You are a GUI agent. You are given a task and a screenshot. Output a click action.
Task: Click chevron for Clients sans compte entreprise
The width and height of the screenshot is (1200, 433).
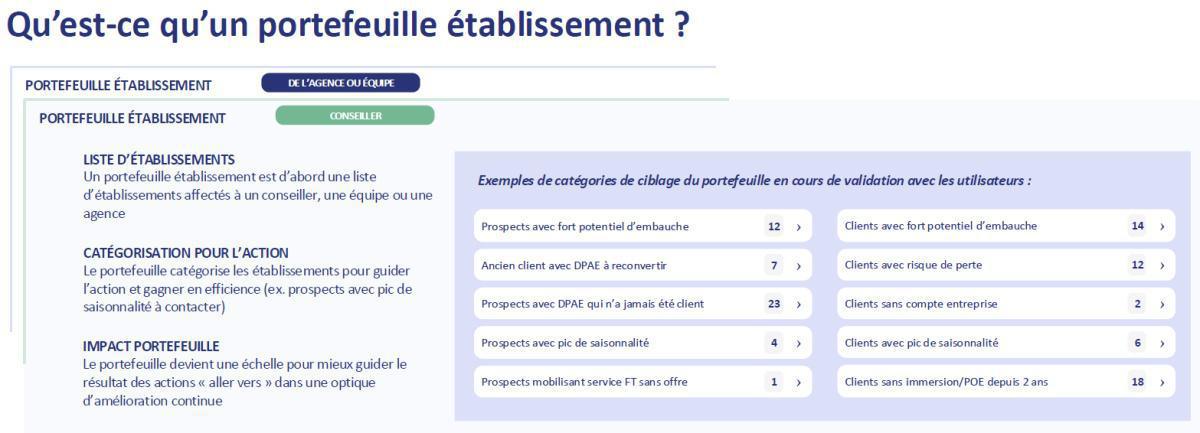1162,304
